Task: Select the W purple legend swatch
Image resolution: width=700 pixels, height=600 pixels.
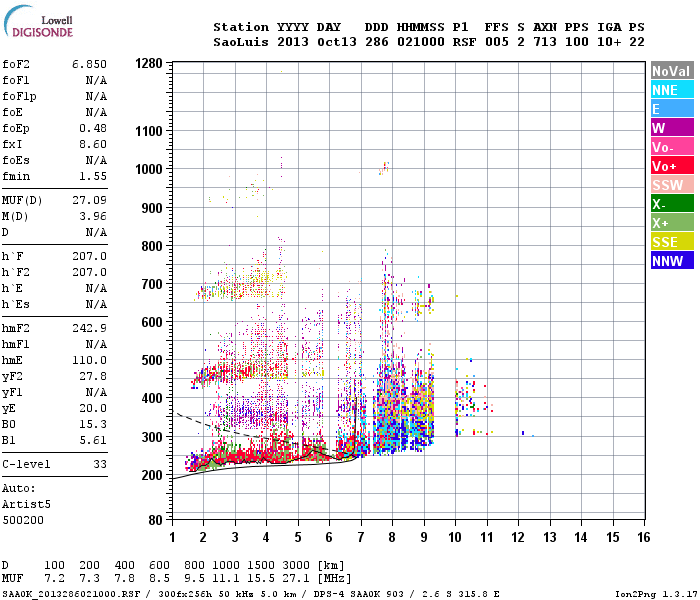Action: [672, 128]
